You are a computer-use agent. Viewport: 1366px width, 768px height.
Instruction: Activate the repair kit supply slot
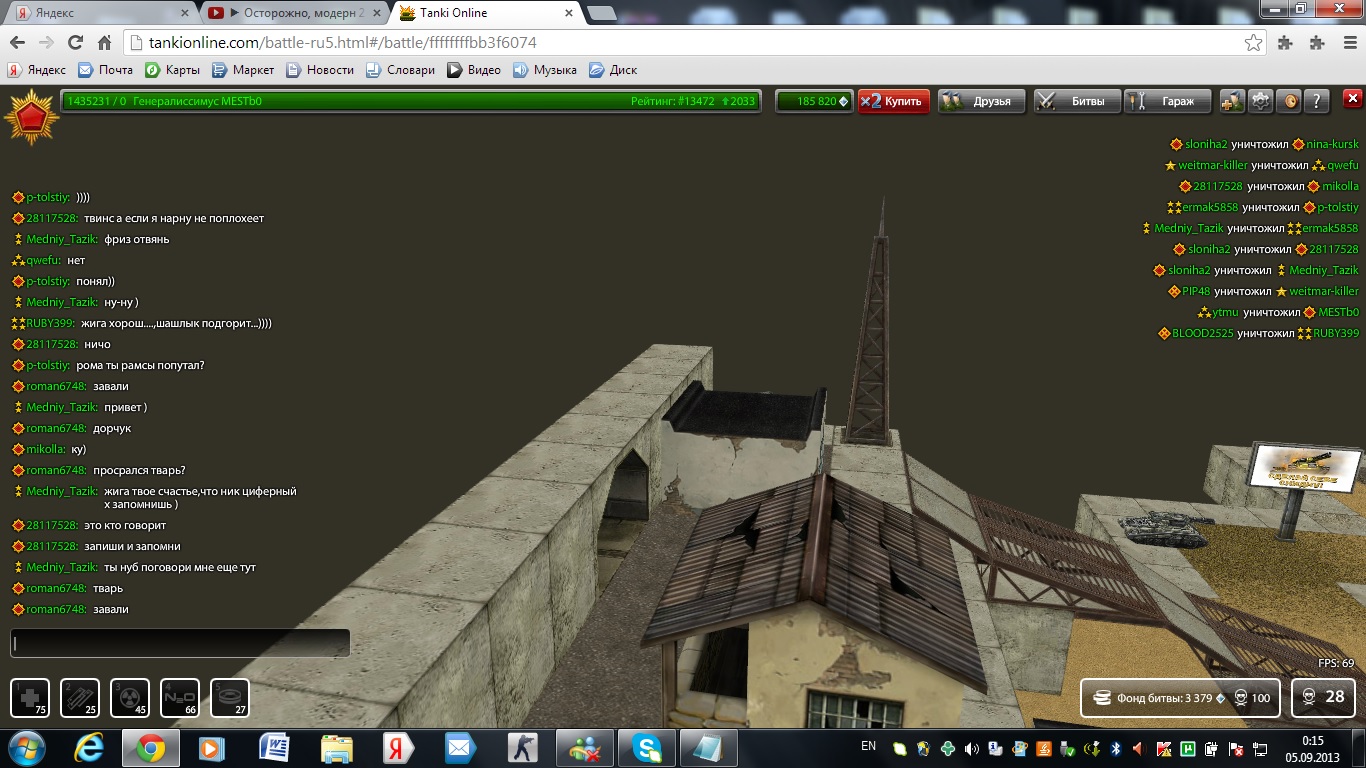30,698
